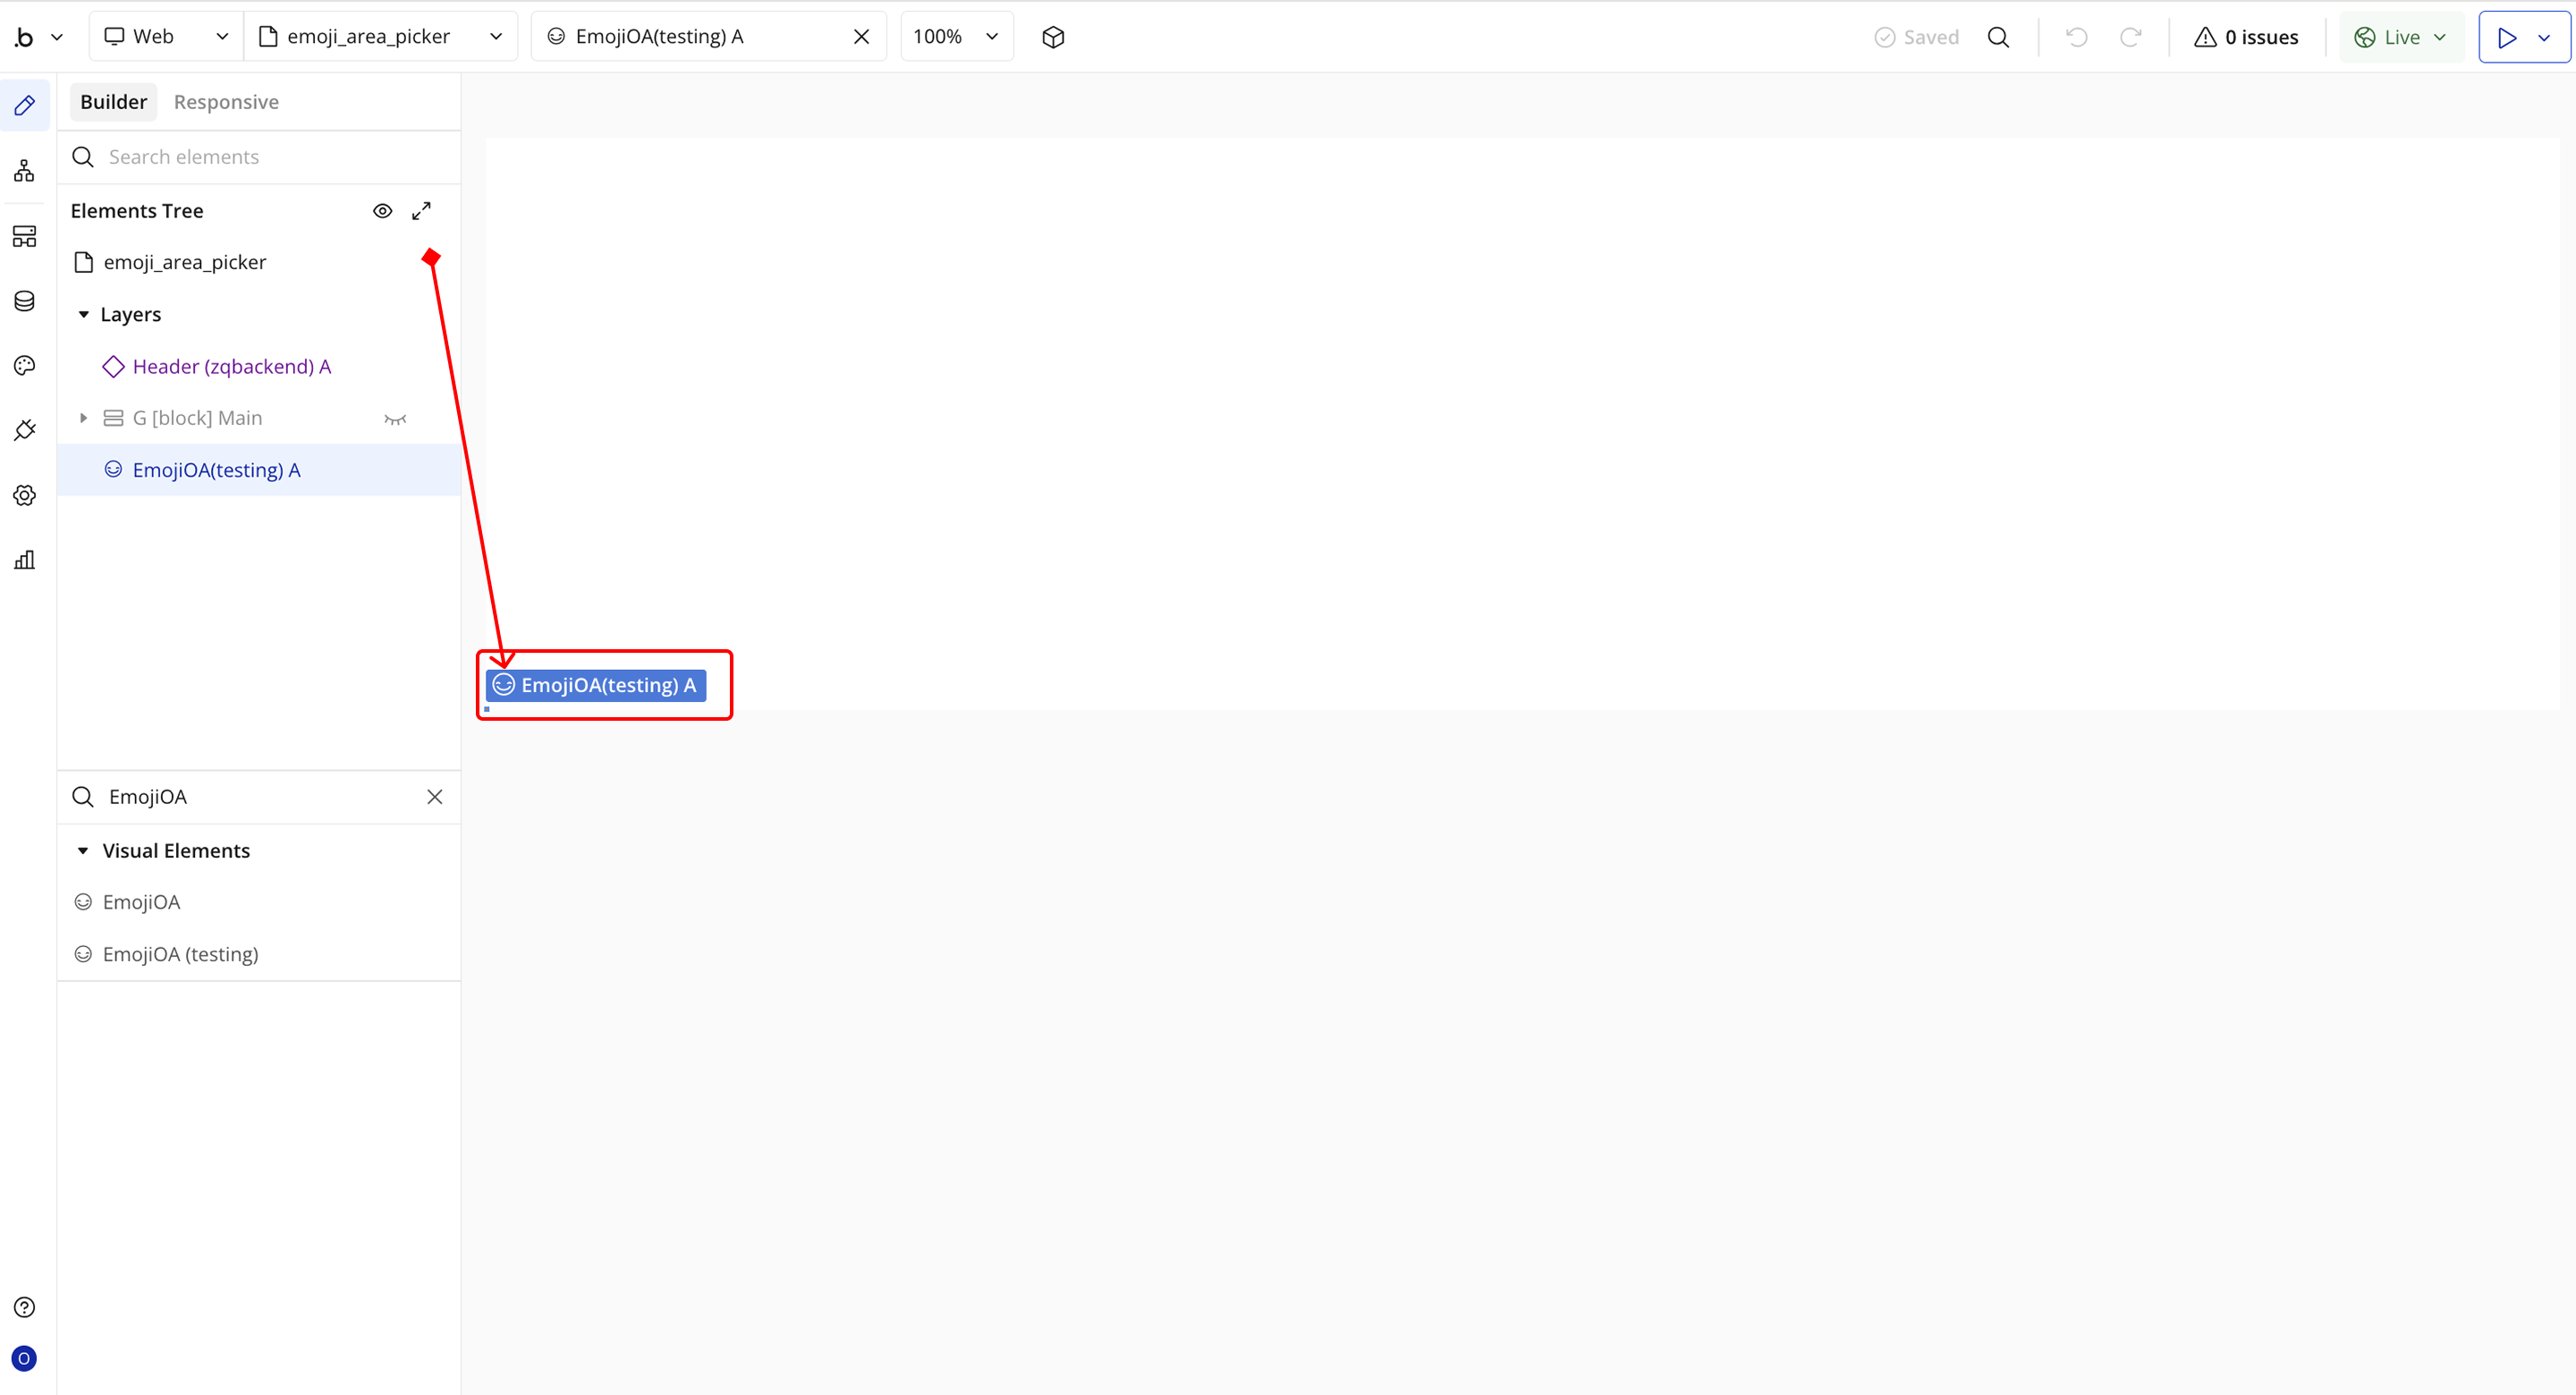Open the 100% zoom dropdown
Viewport: 2576px width, 1395px height.
click(956, 37)
